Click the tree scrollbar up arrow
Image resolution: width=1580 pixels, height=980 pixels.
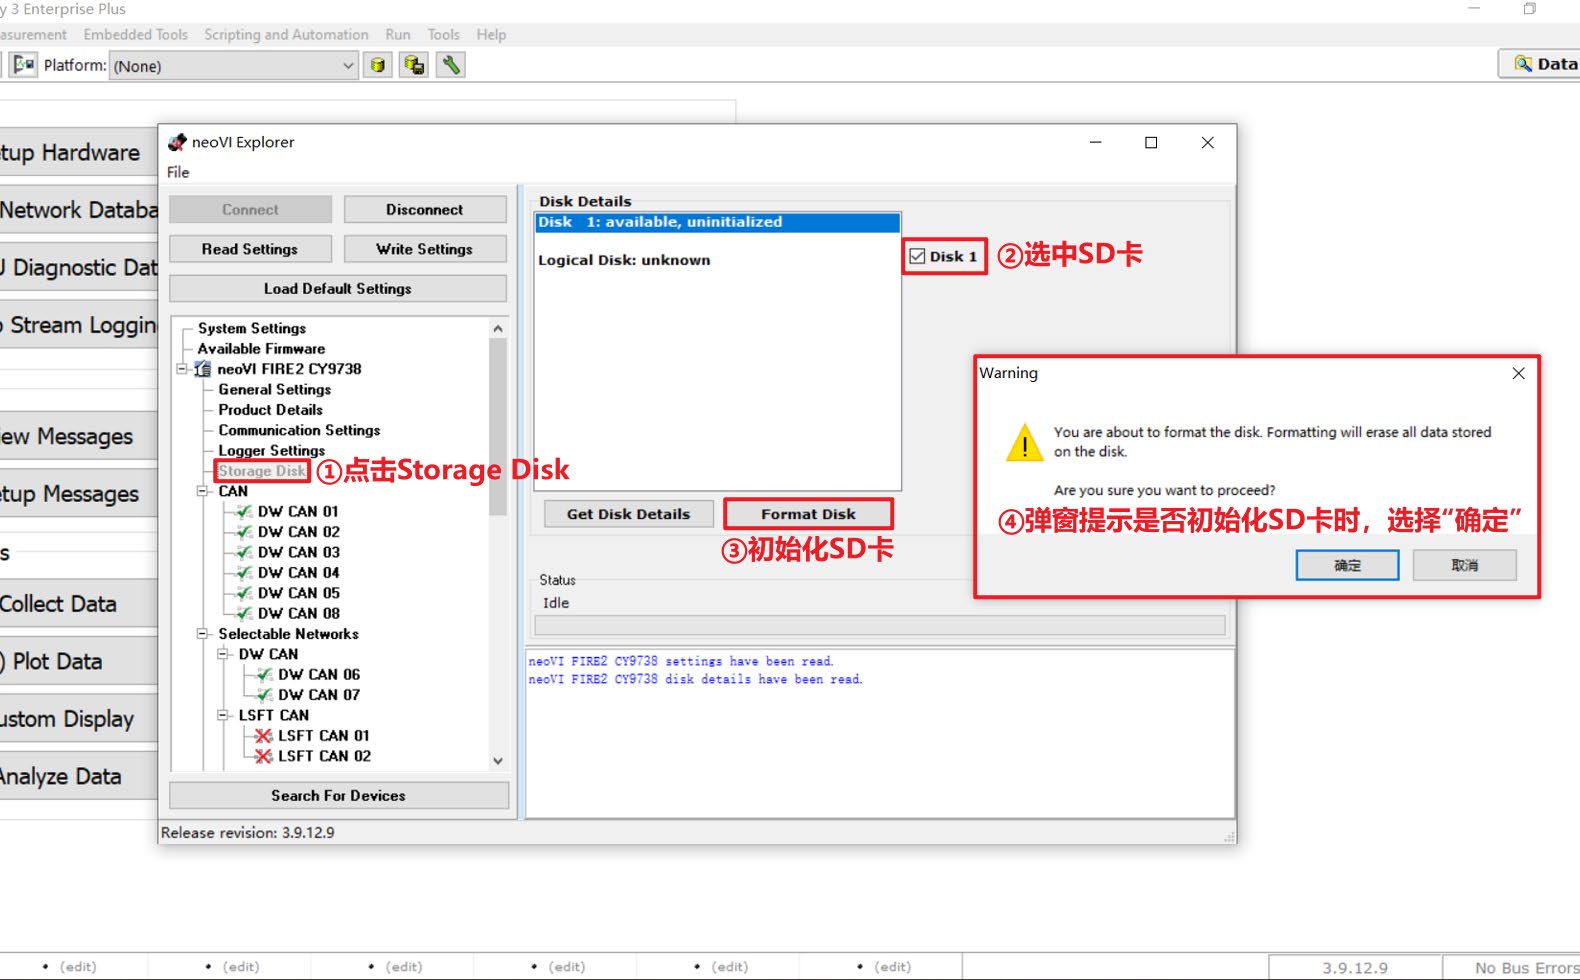point(498,328)
